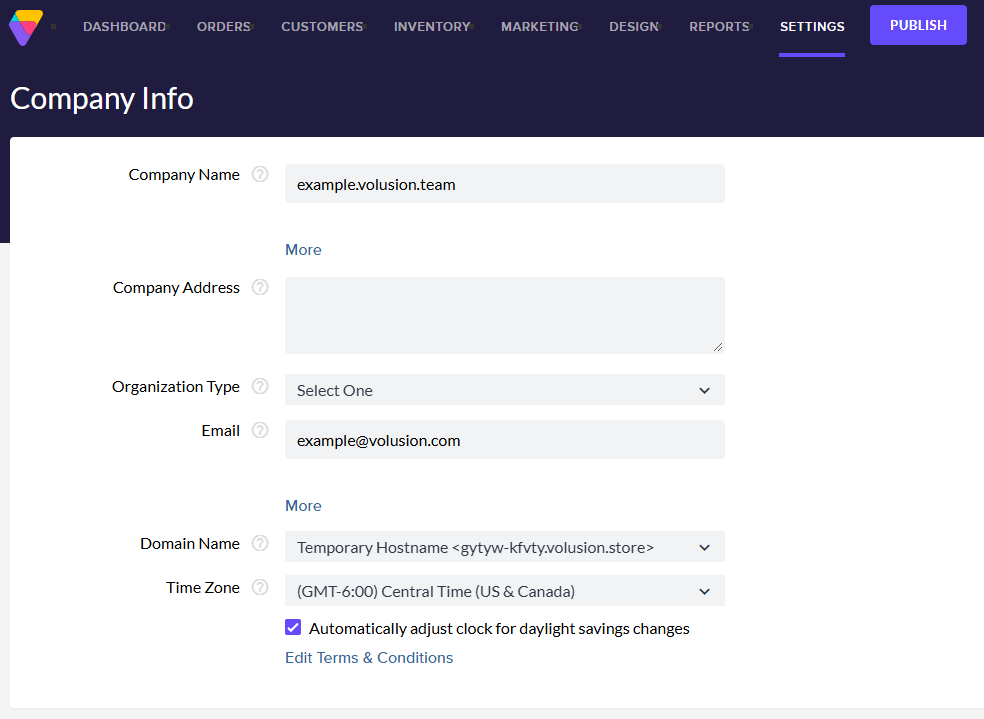Click the More link below Company Name
This screenshot has height=719, width=984.
coord(303,249)
